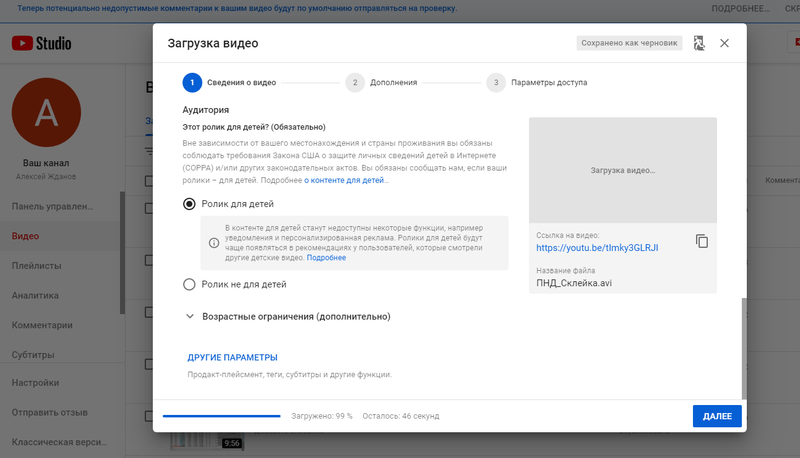Go to step 2 'Дополнения'

[381, 83]
